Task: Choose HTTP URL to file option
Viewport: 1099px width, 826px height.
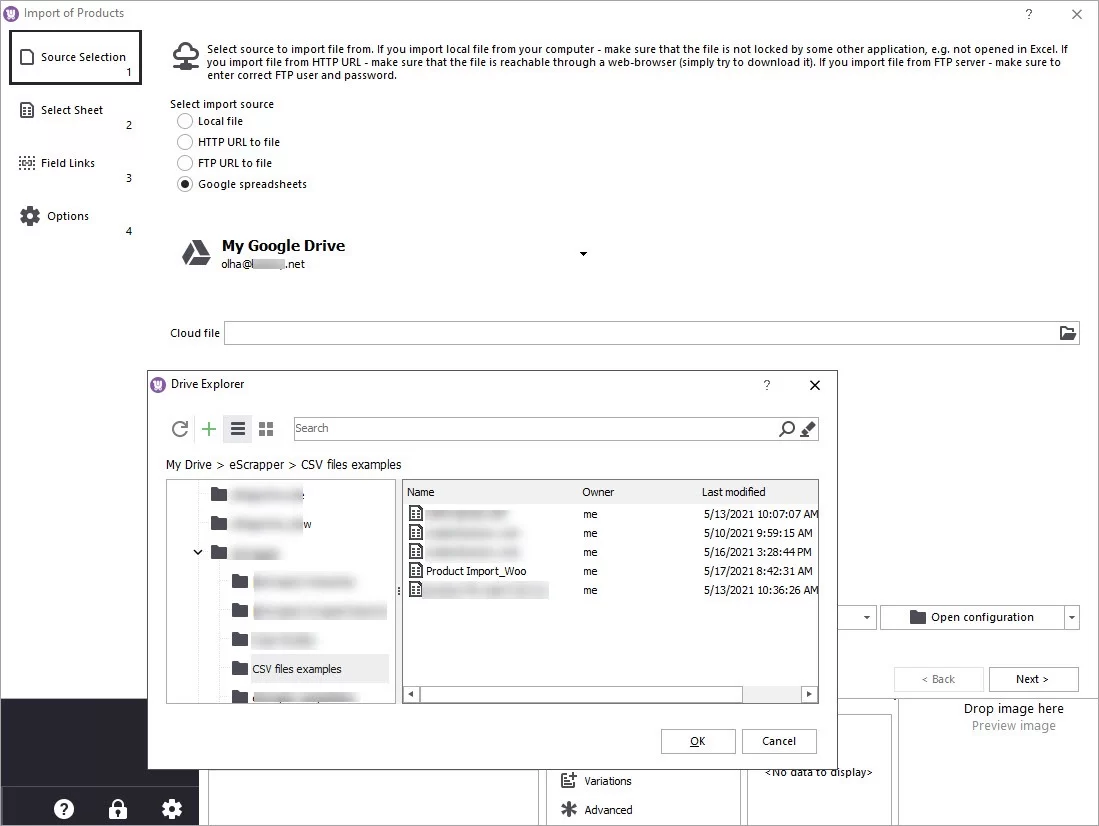Action: (185, 142)
